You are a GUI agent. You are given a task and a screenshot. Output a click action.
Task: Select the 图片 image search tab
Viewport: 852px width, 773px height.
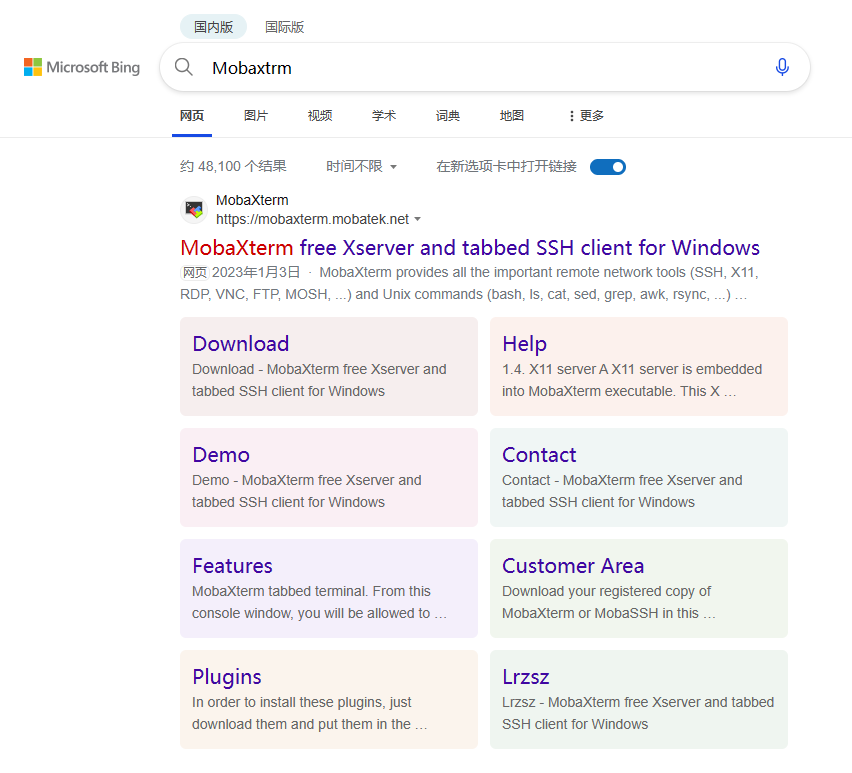pos(256,115)
